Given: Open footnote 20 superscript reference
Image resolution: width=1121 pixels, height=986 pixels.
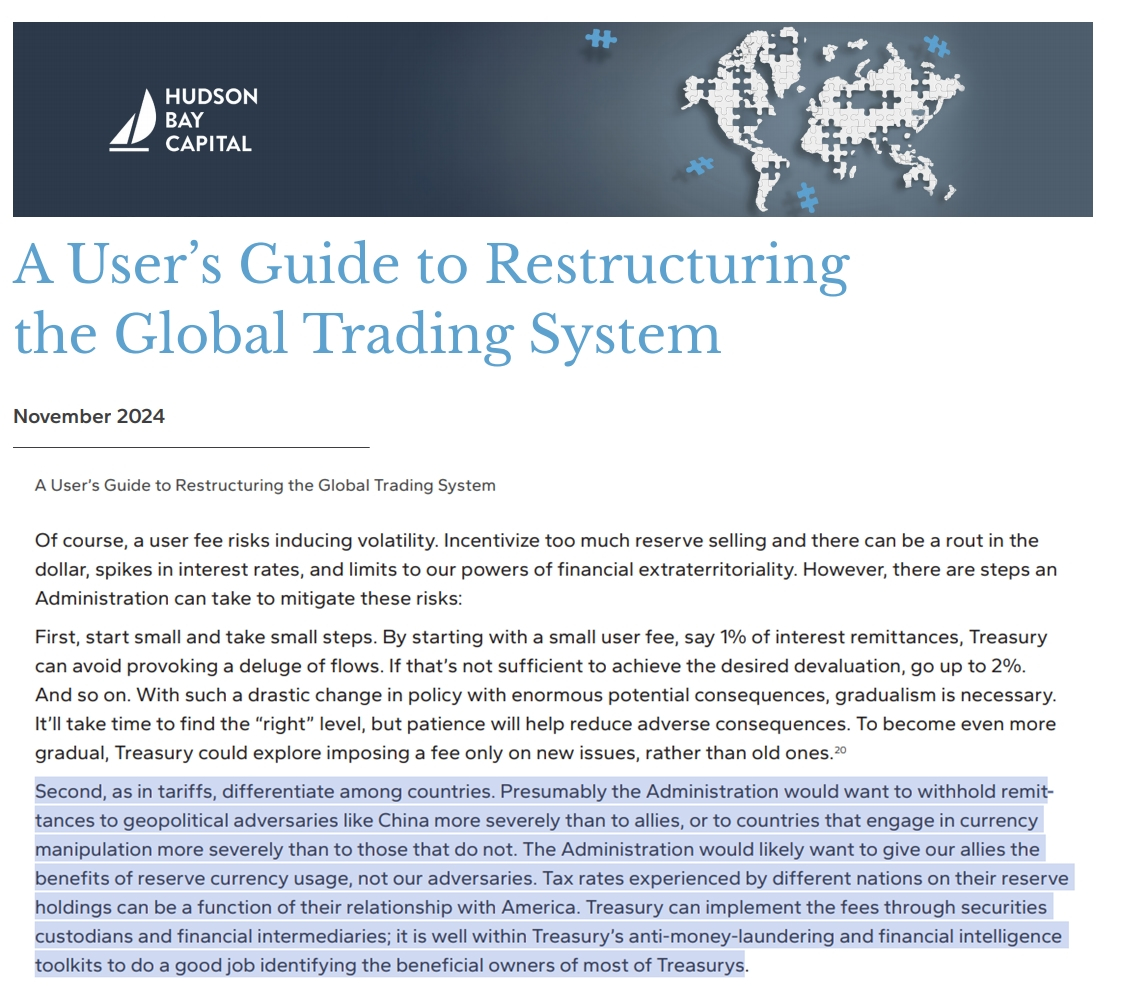Looking at the screenshot, I should coord(840,750).
